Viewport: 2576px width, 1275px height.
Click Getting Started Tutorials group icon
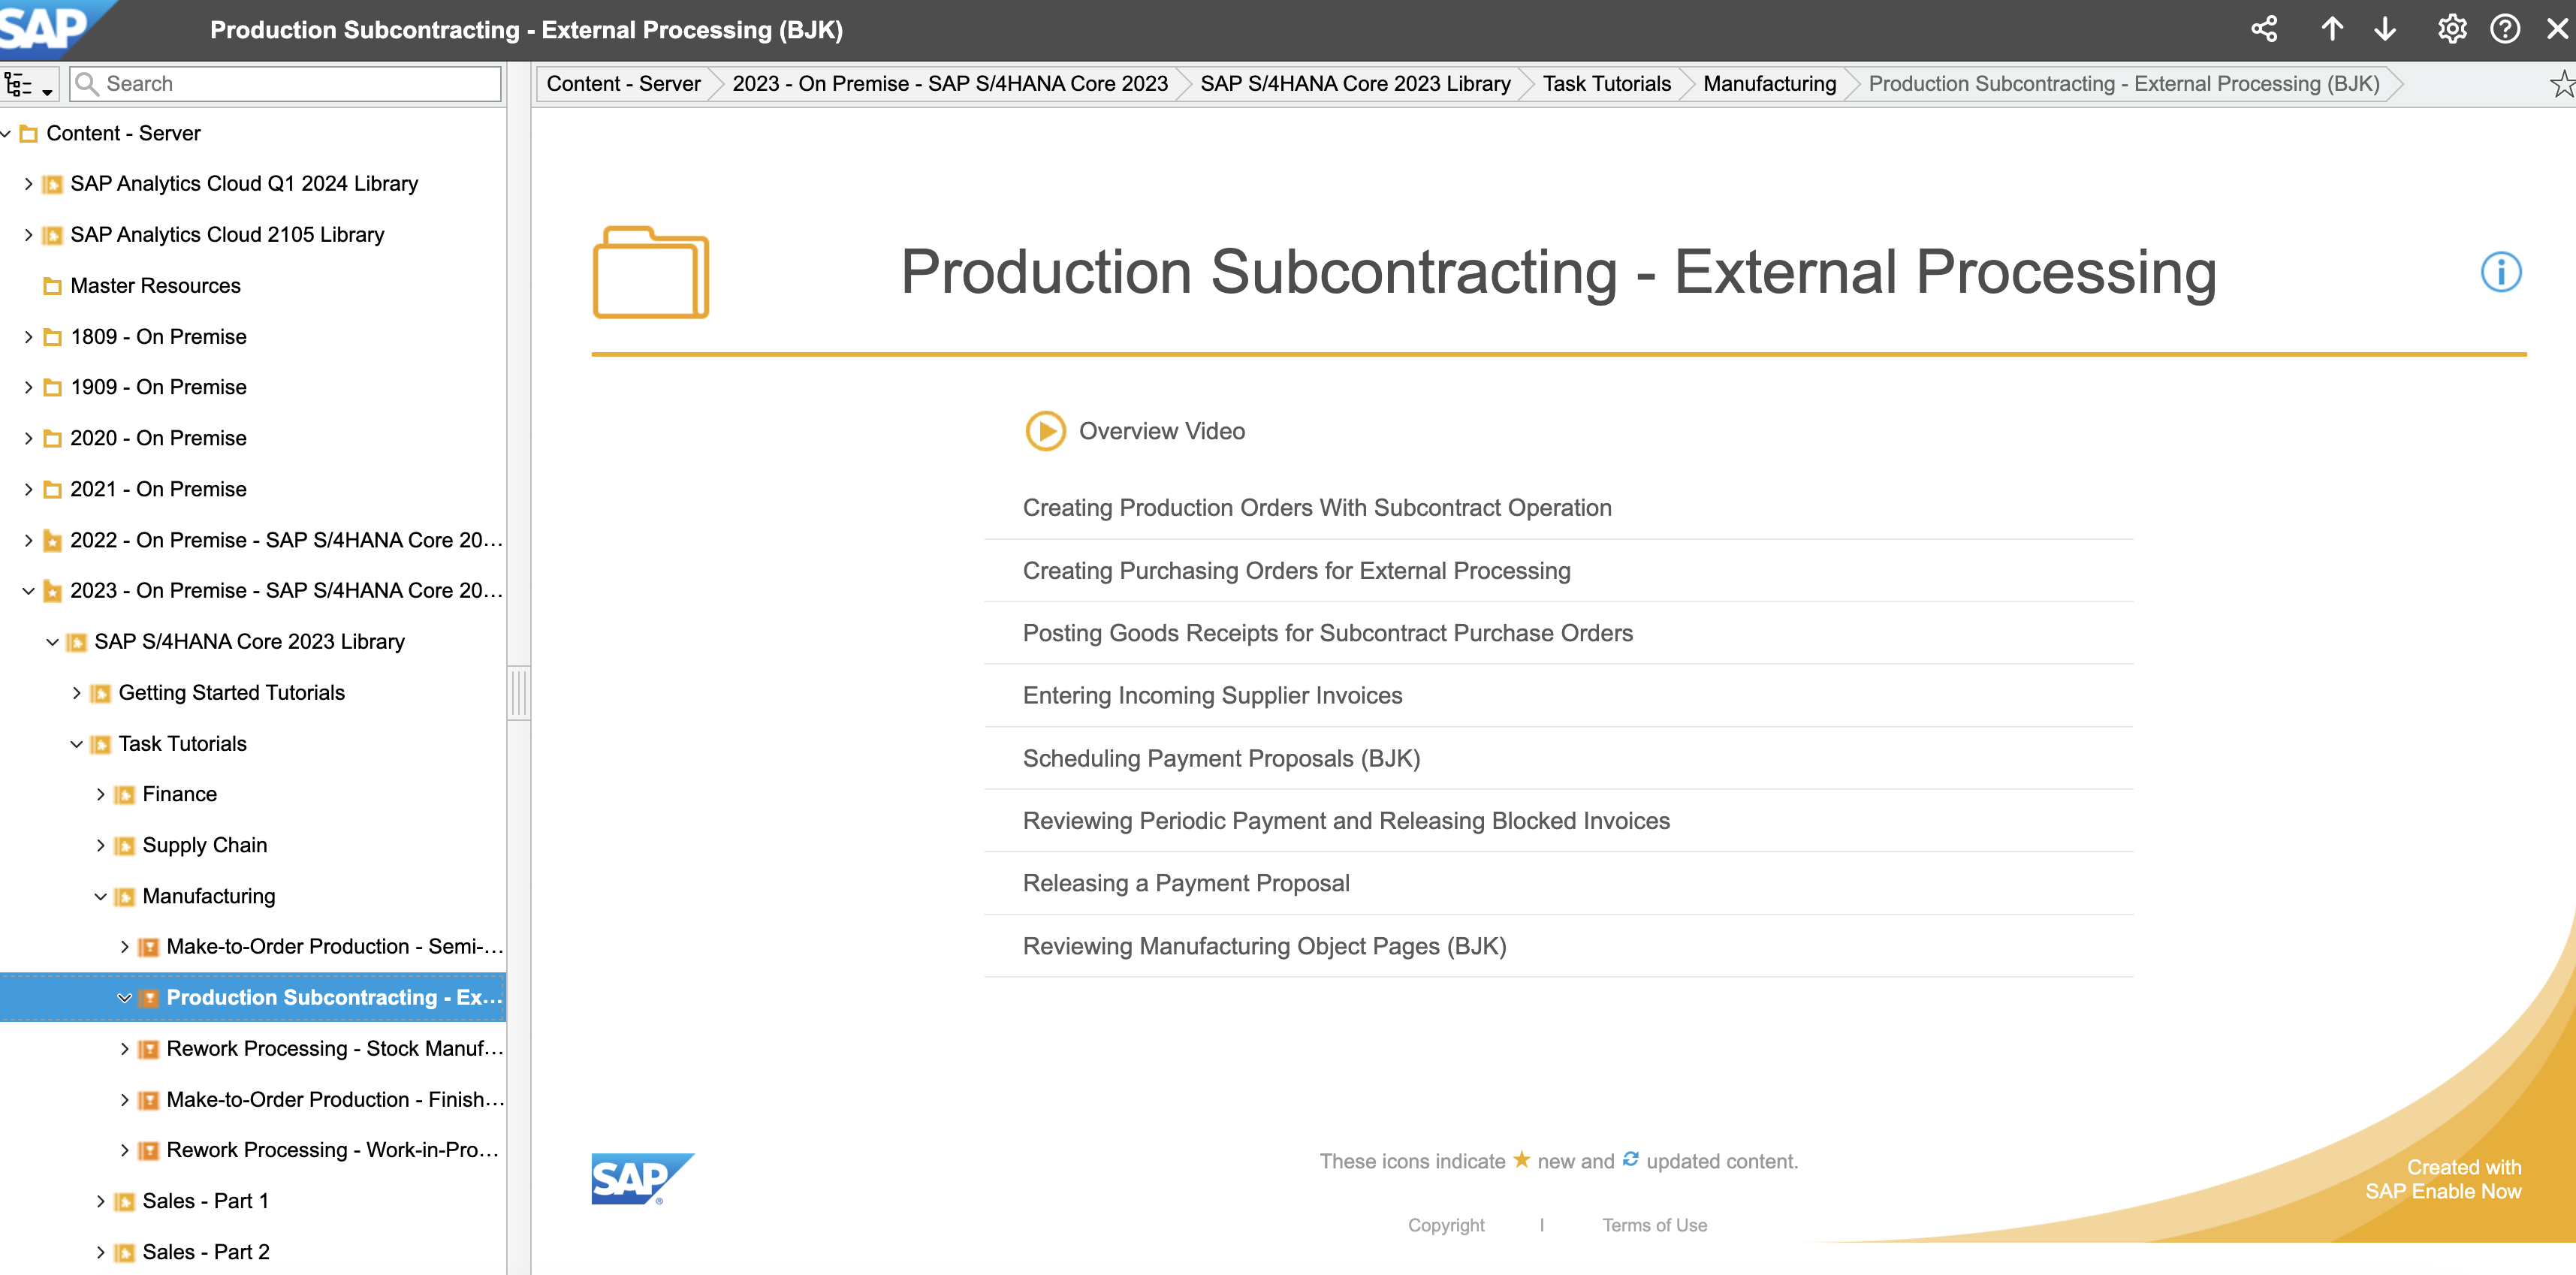(x=101, y=694)
